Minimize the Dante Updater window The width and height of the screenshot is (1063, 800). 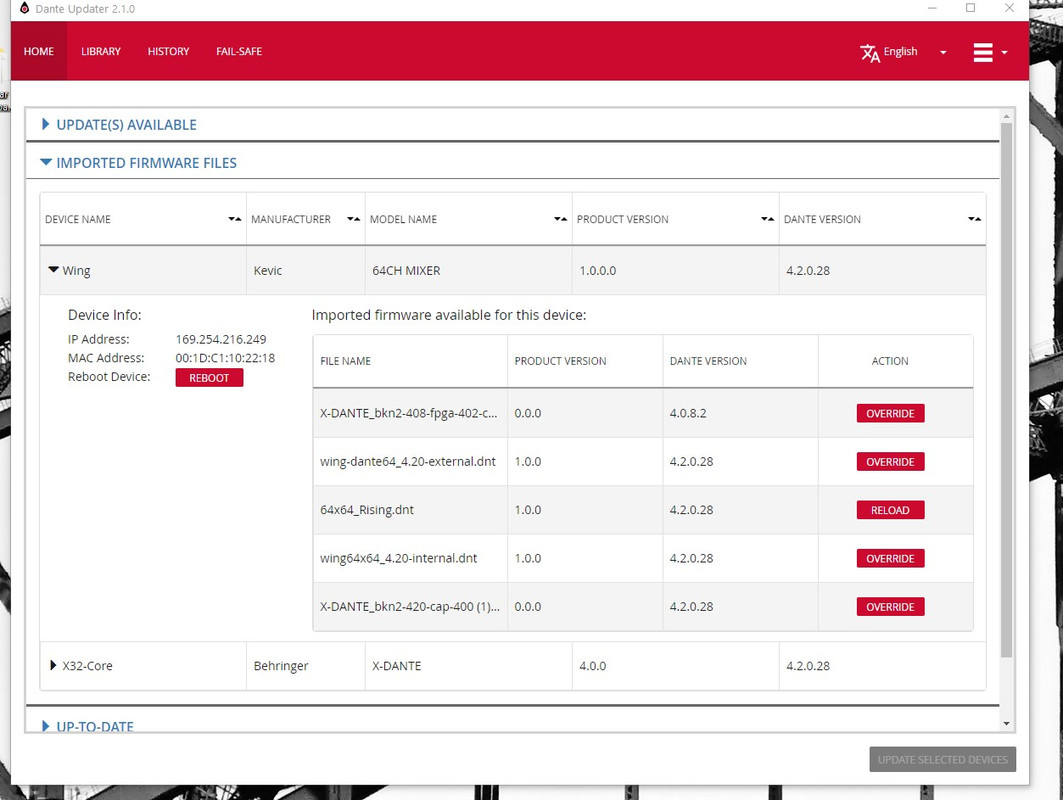[x=932, y=8]
